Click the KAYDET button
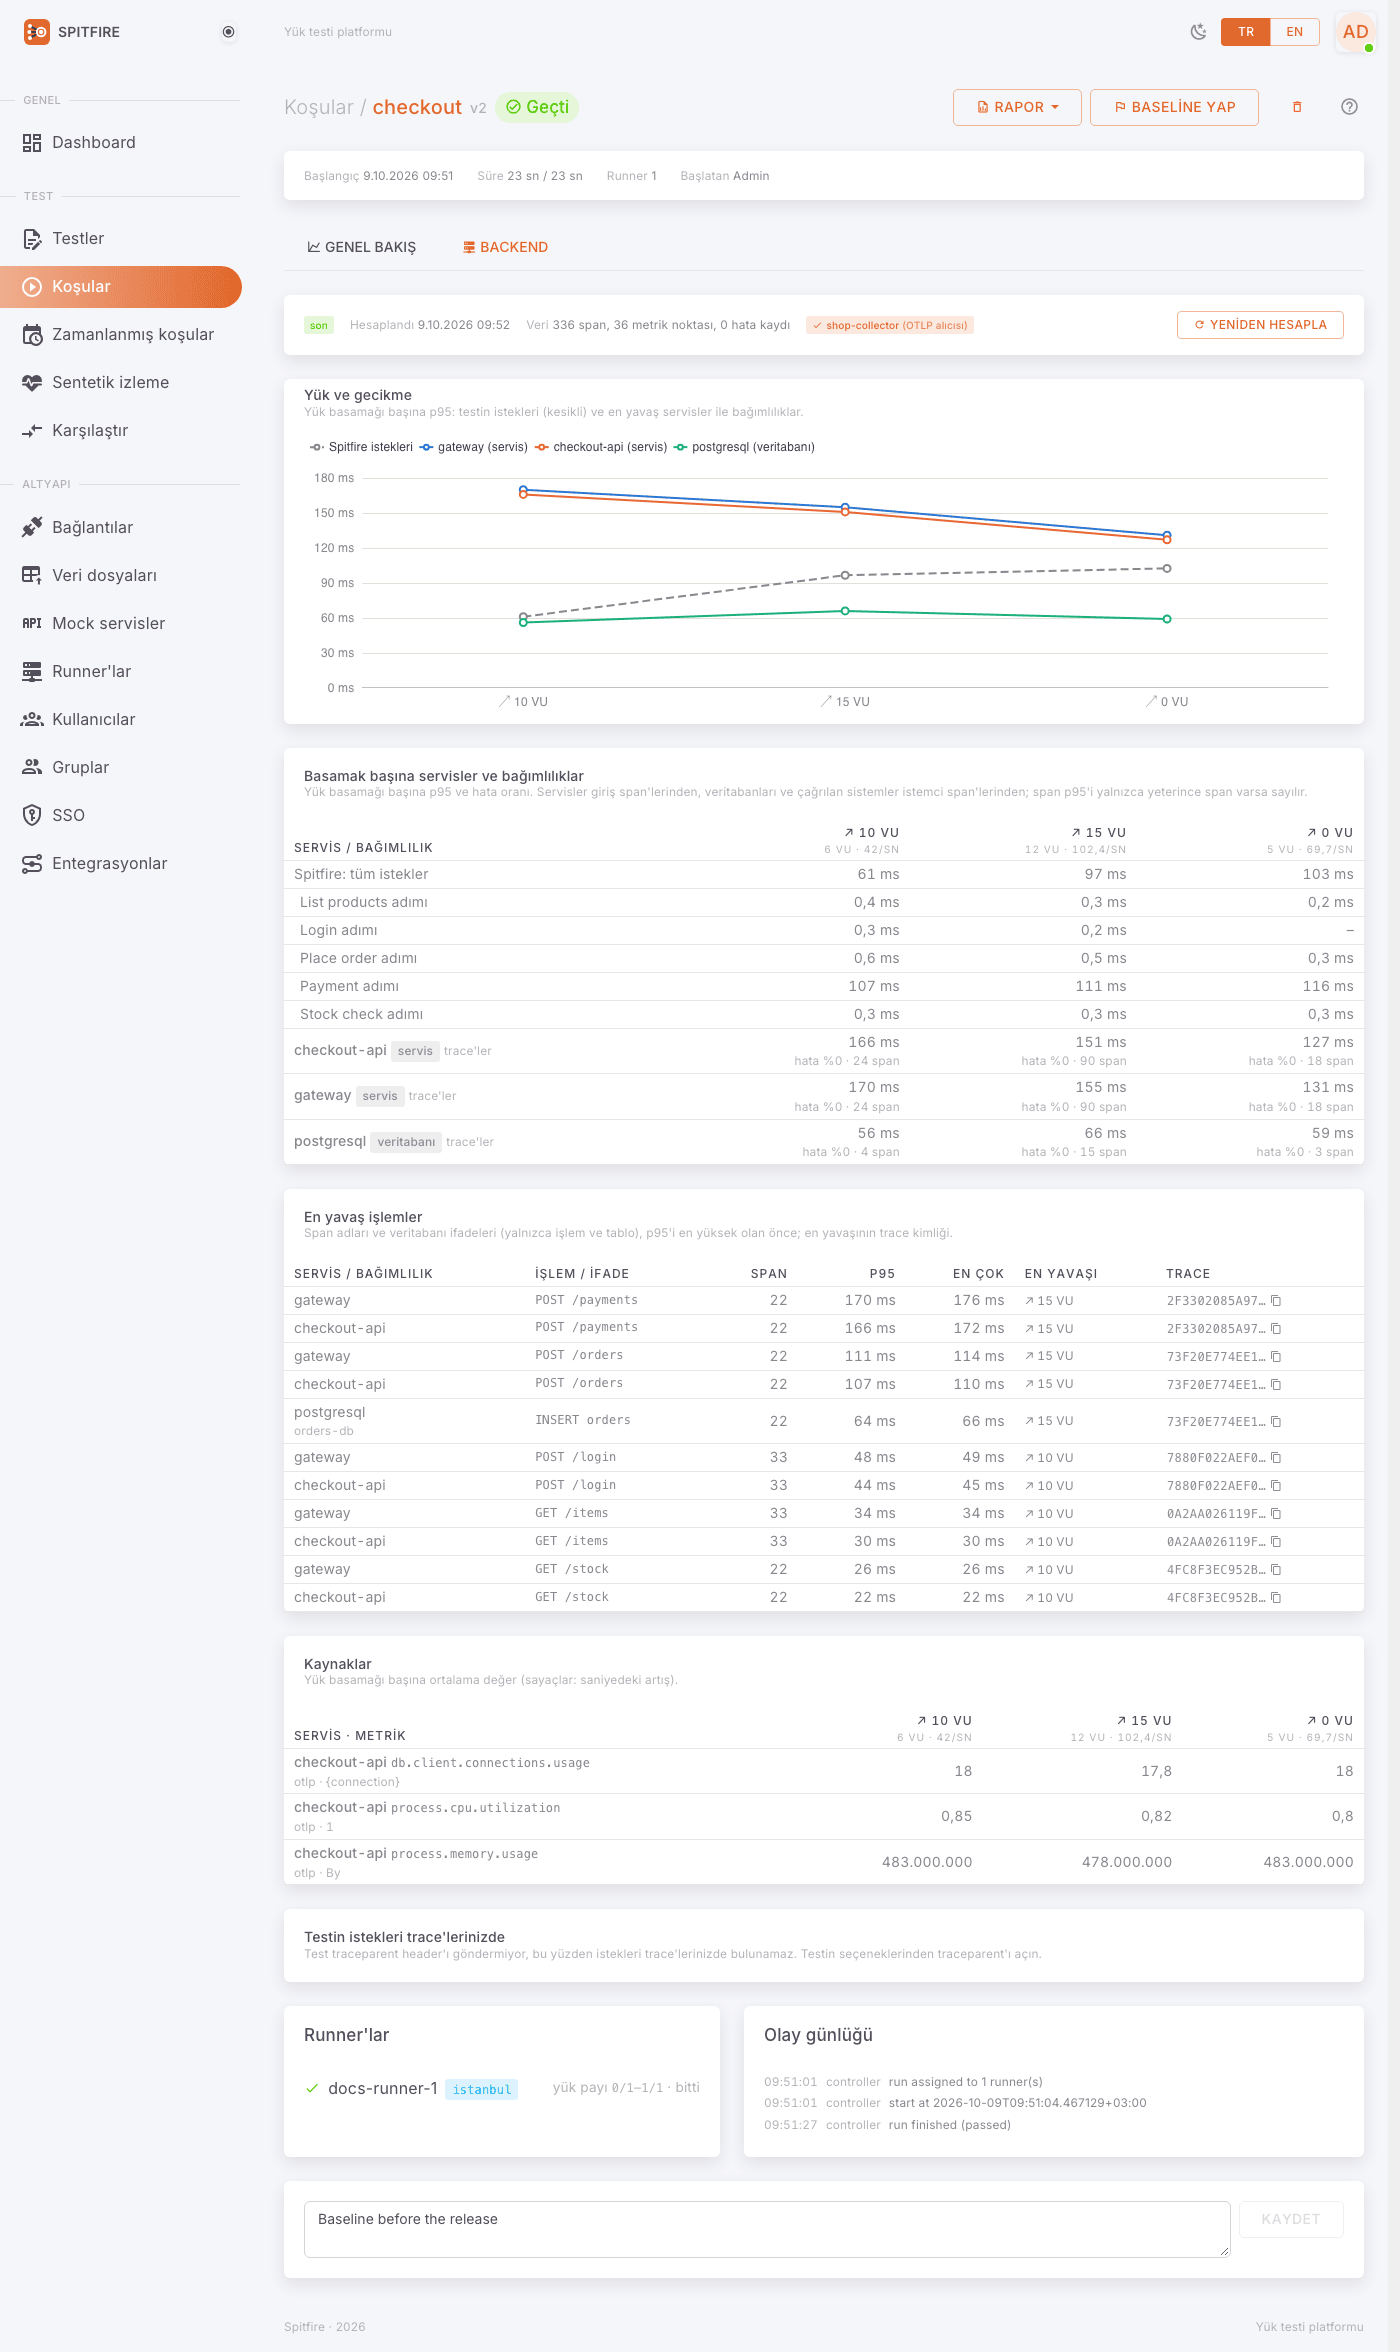The image size is (1400, 2352). [x=1290, y=2219]
